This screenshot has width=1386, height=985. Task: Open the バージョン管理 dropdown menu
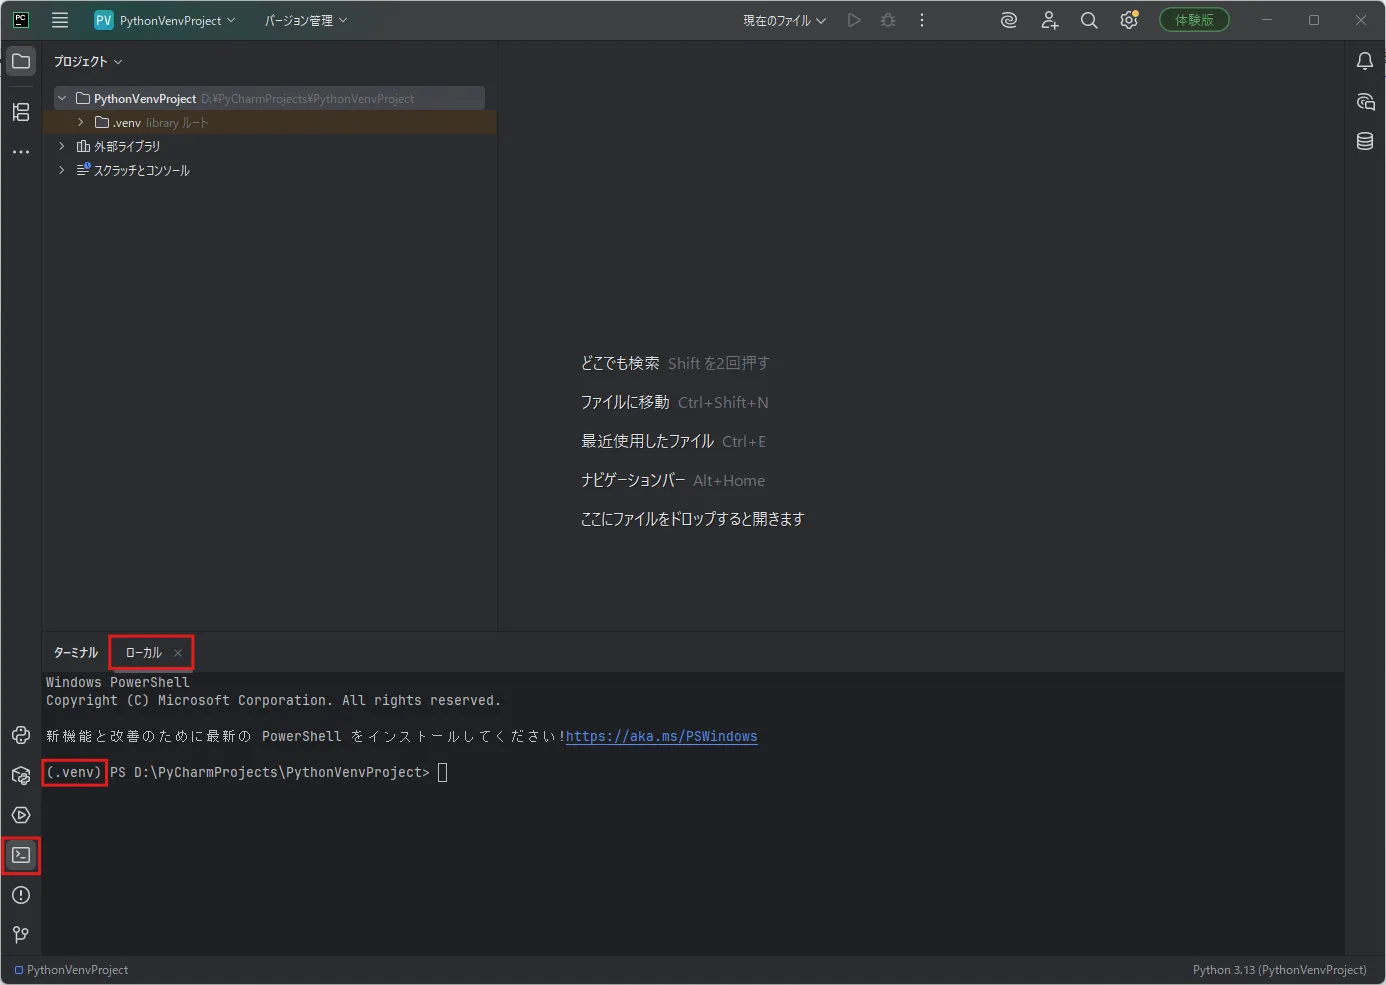[x=306, y=20]
